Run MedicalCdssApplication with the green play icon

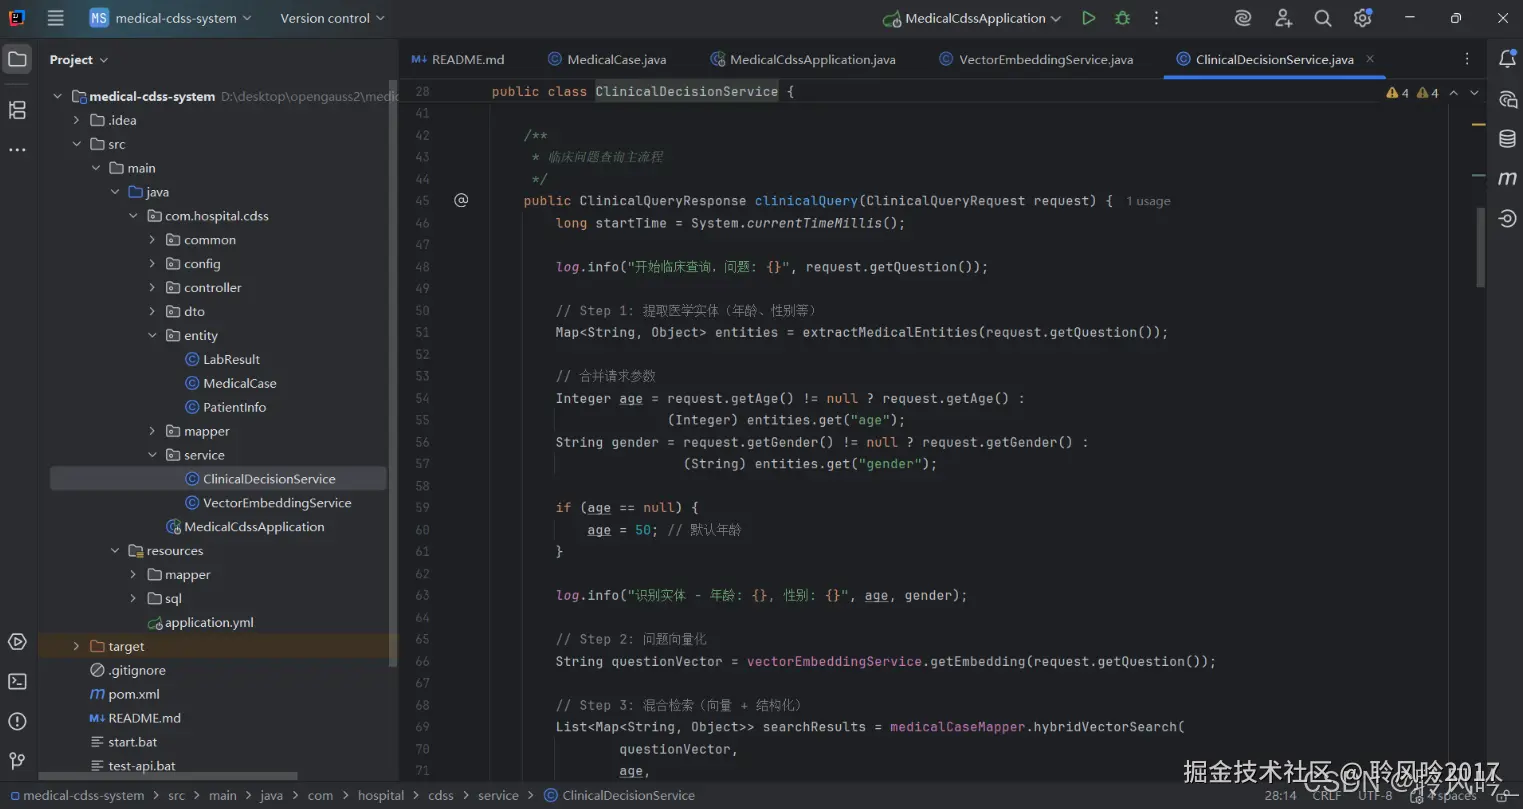tap(1088, 18)
